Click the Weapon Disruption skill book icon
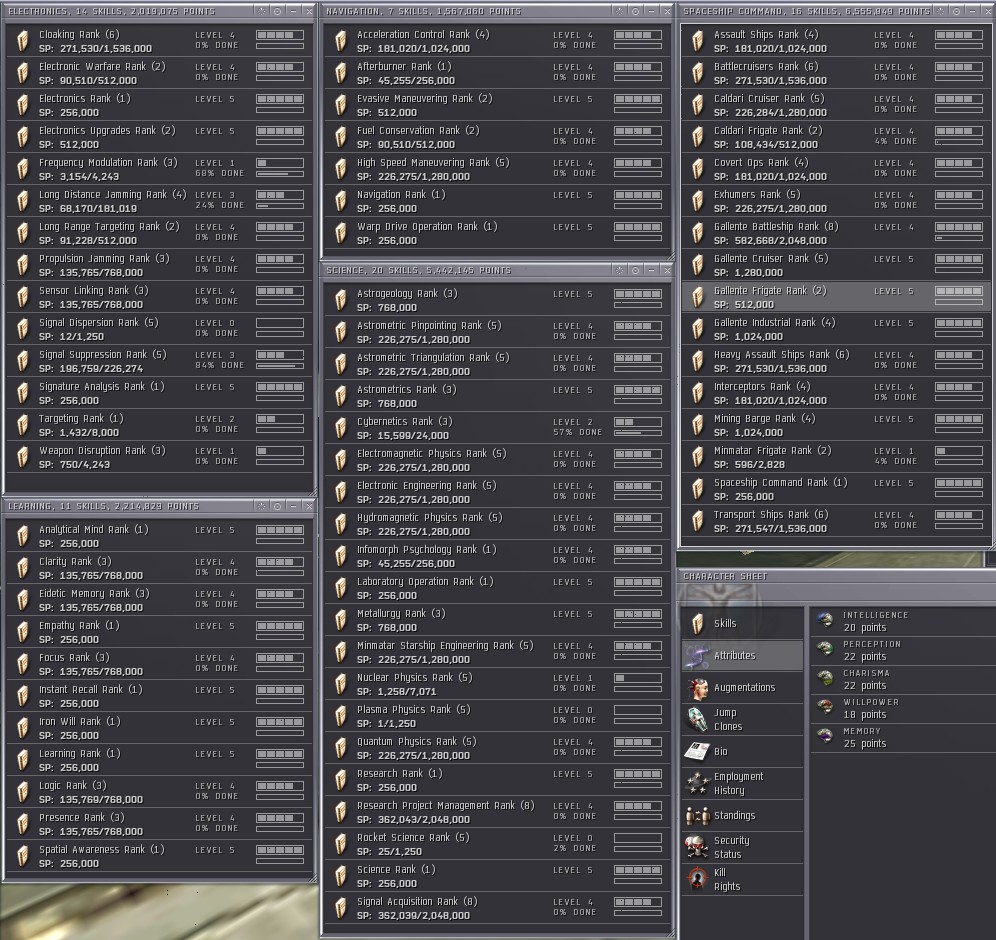 pyautogui.click(x=23, y=457)
